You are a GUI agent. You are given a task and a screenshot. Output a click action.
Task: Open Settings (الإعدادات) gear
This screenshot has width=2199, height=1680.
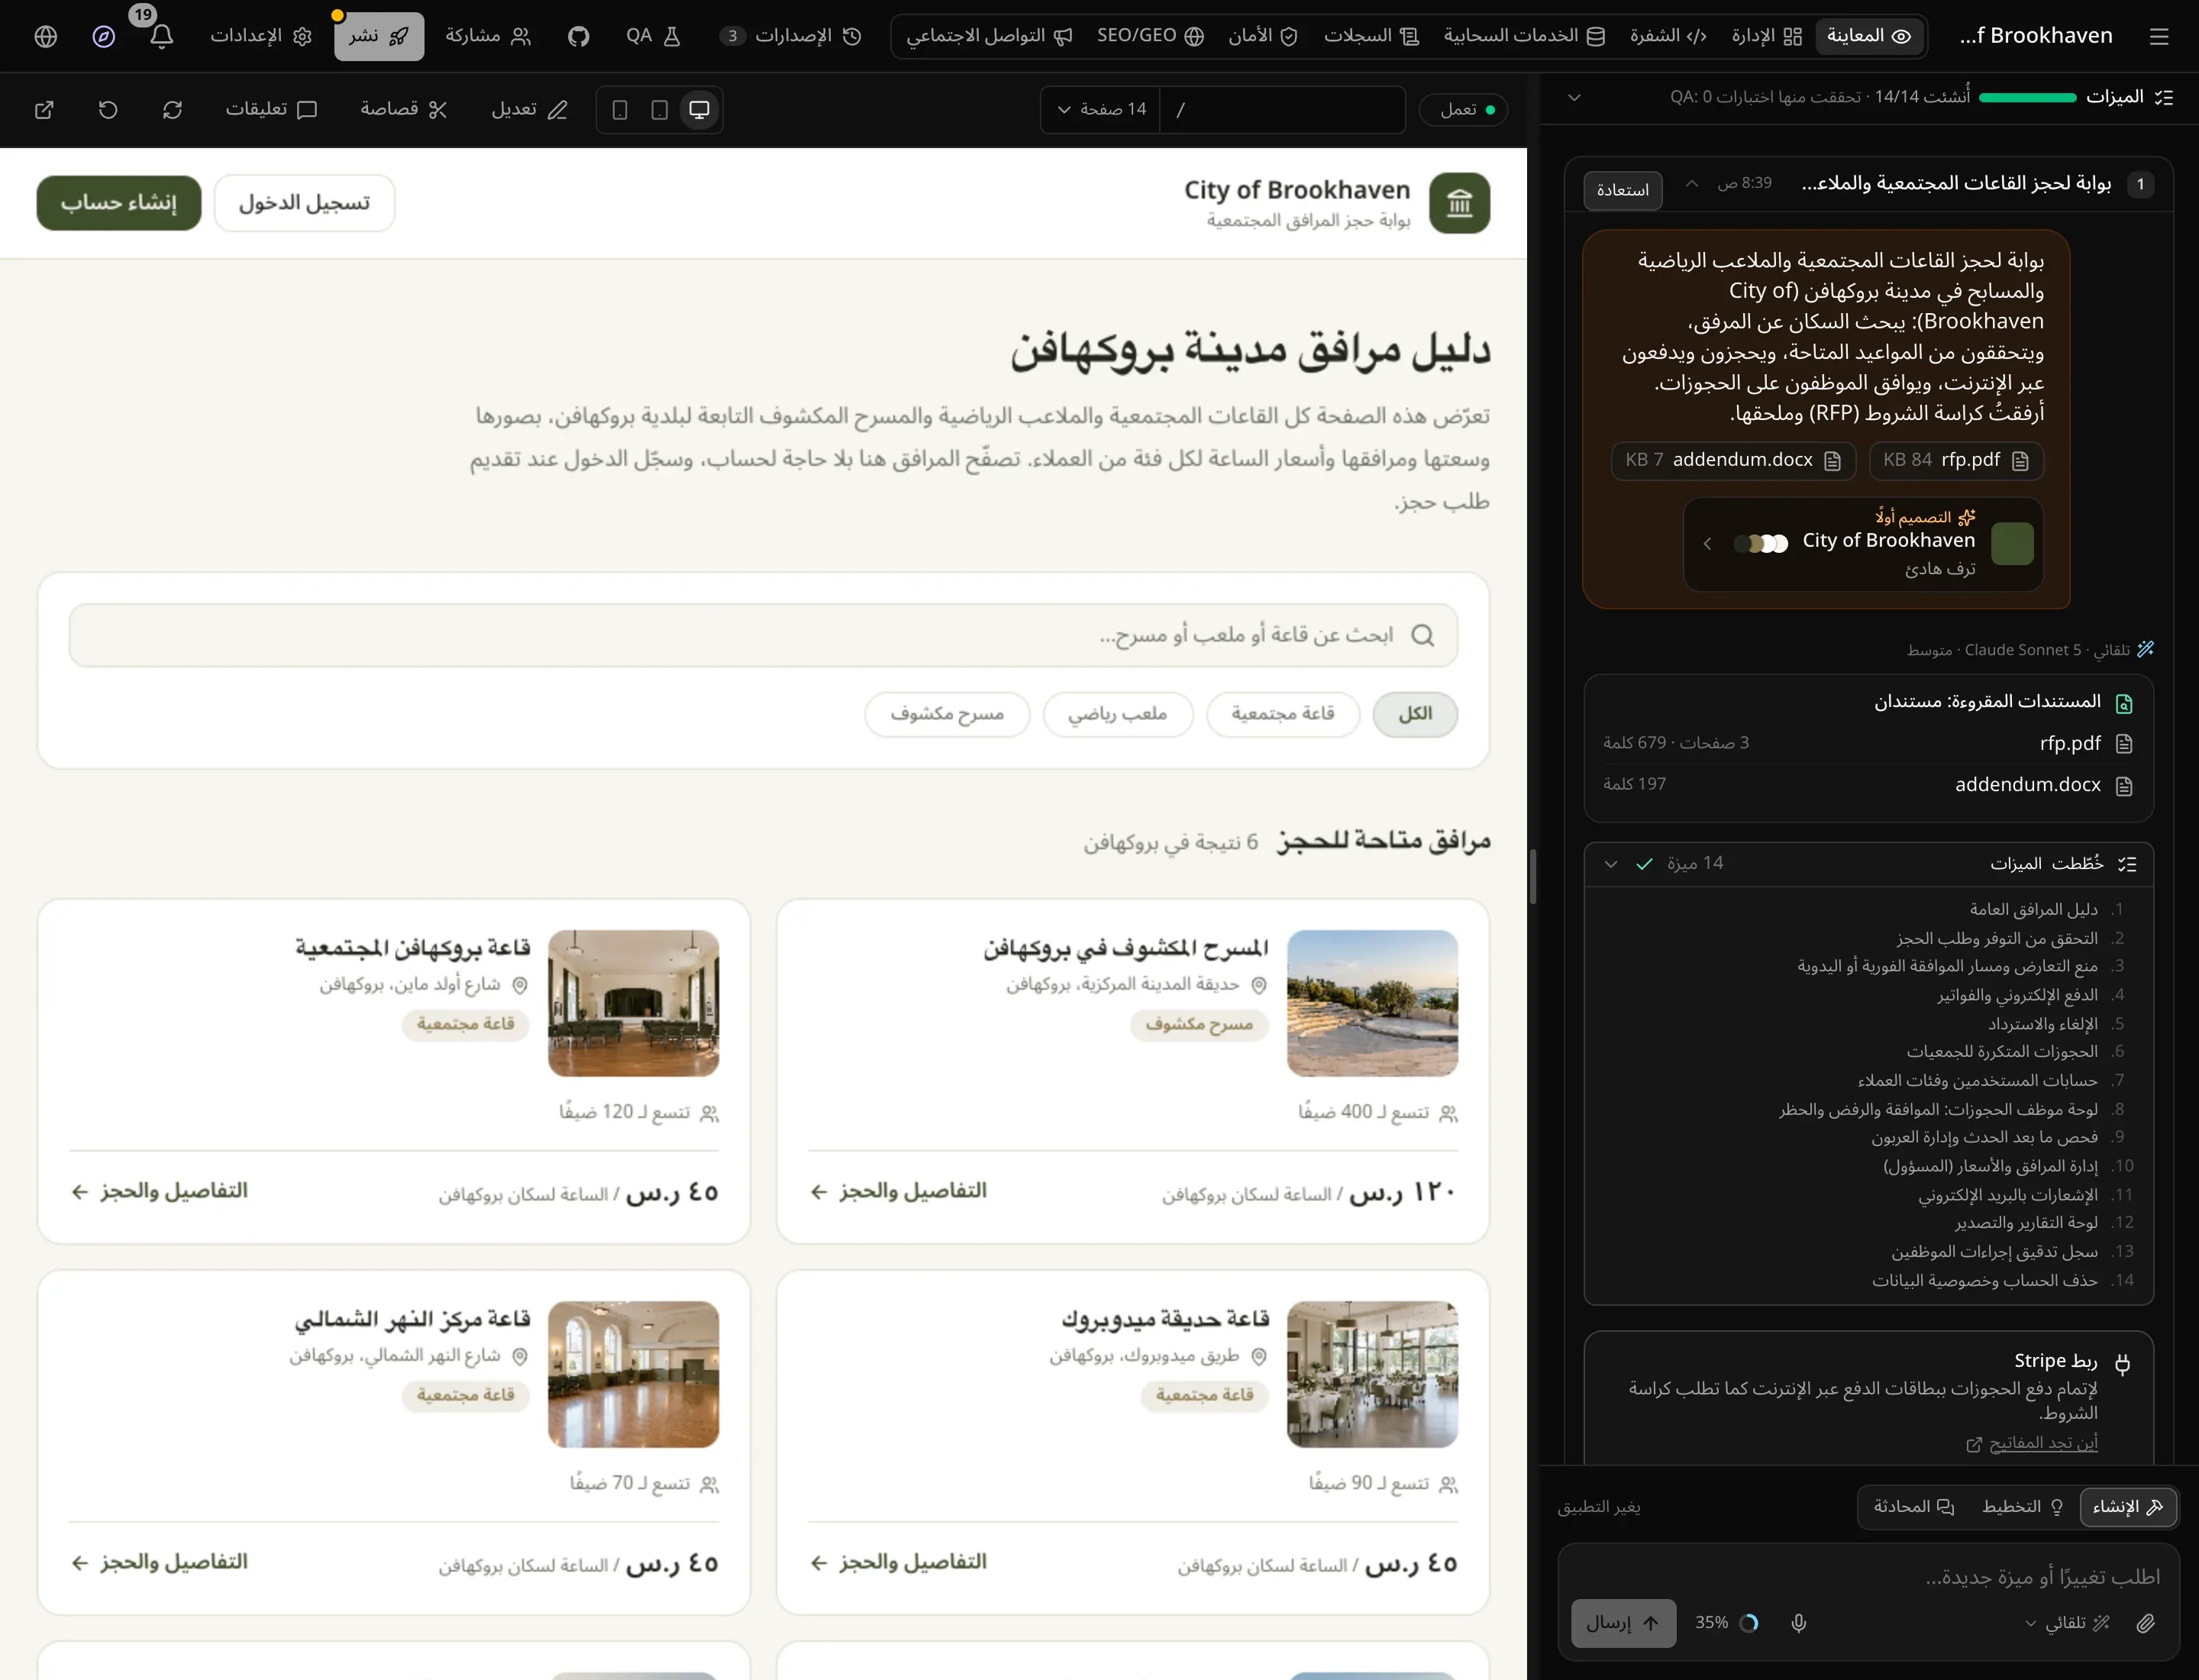[x=261, y=36]
